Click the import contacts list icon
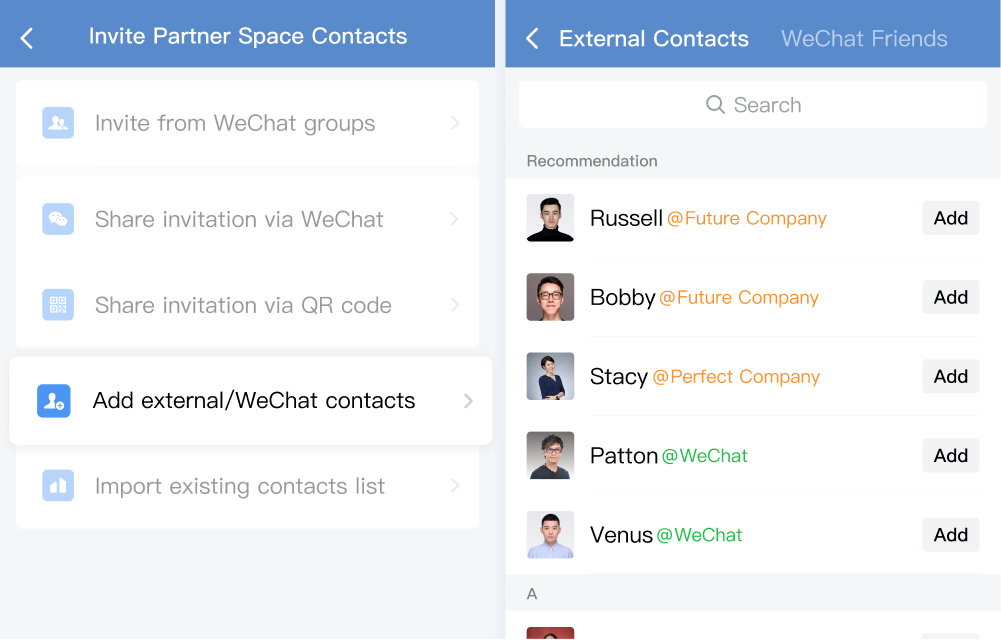The width and height of the screenshot is (1001, 640). click(x=58, y=486)
